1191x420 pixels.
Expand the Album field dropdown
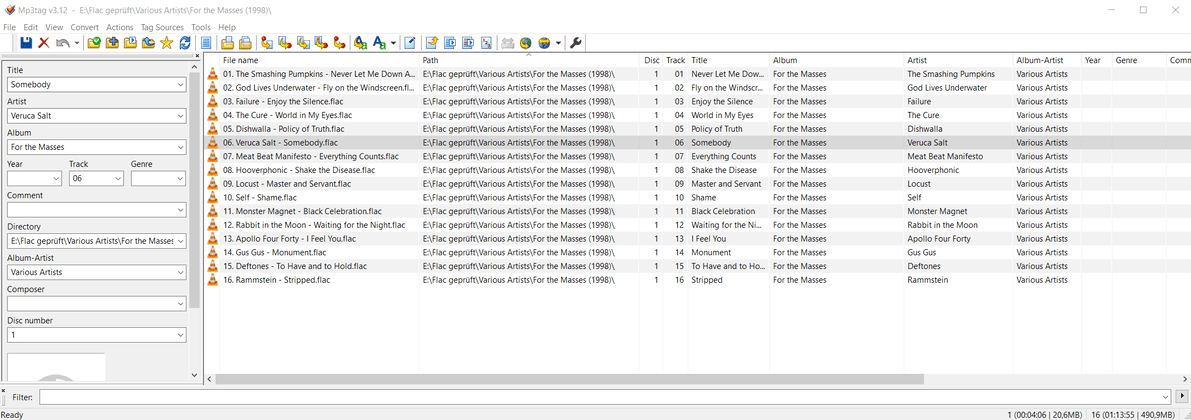click(x=180, y=147)
